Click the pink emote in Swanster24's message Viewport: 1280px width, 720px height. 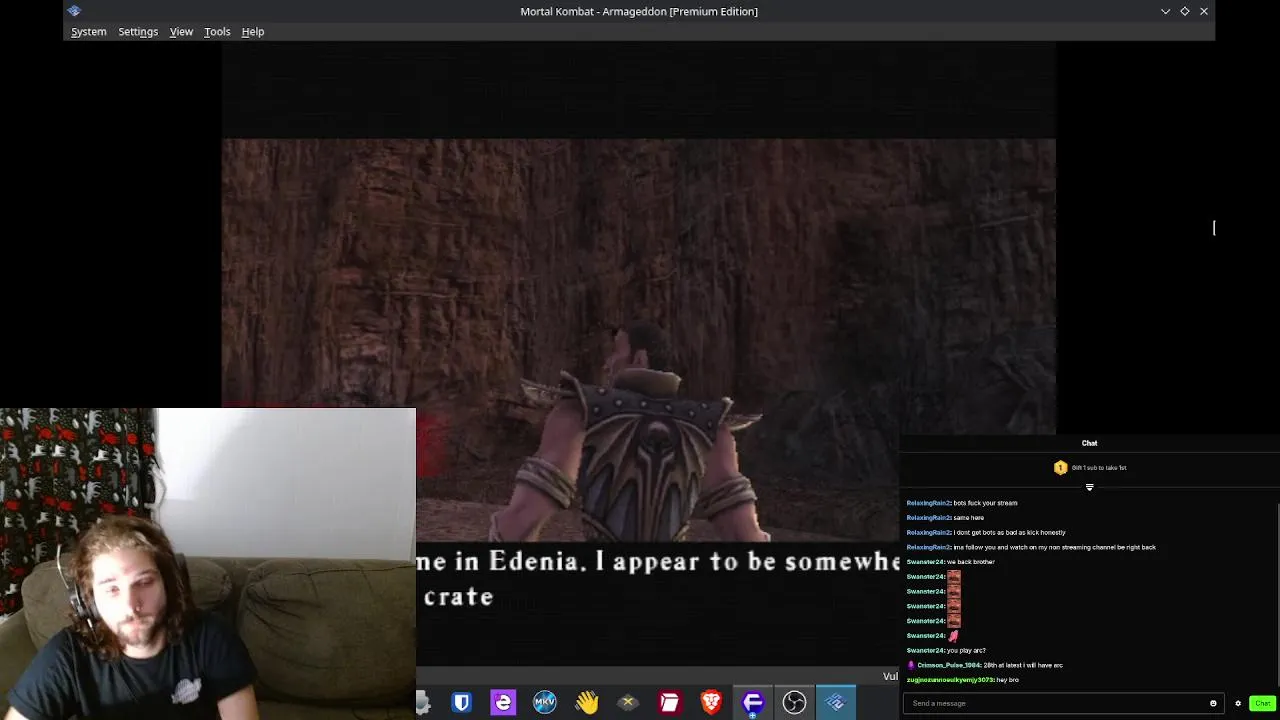point(953,636)
